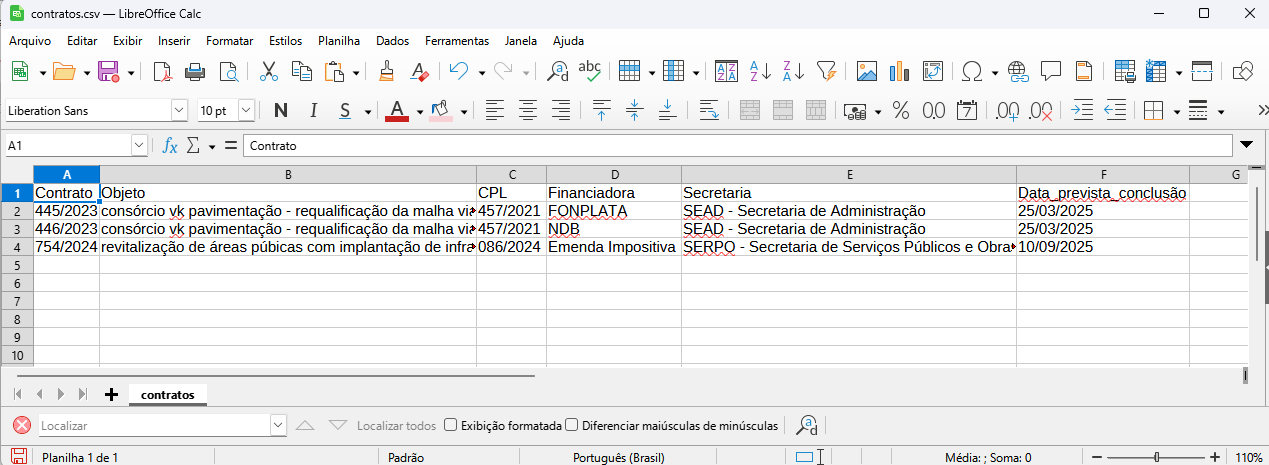Expand the Name Box A1 dropdown
Screen dimensions: 1269x465
coord(139,146)
